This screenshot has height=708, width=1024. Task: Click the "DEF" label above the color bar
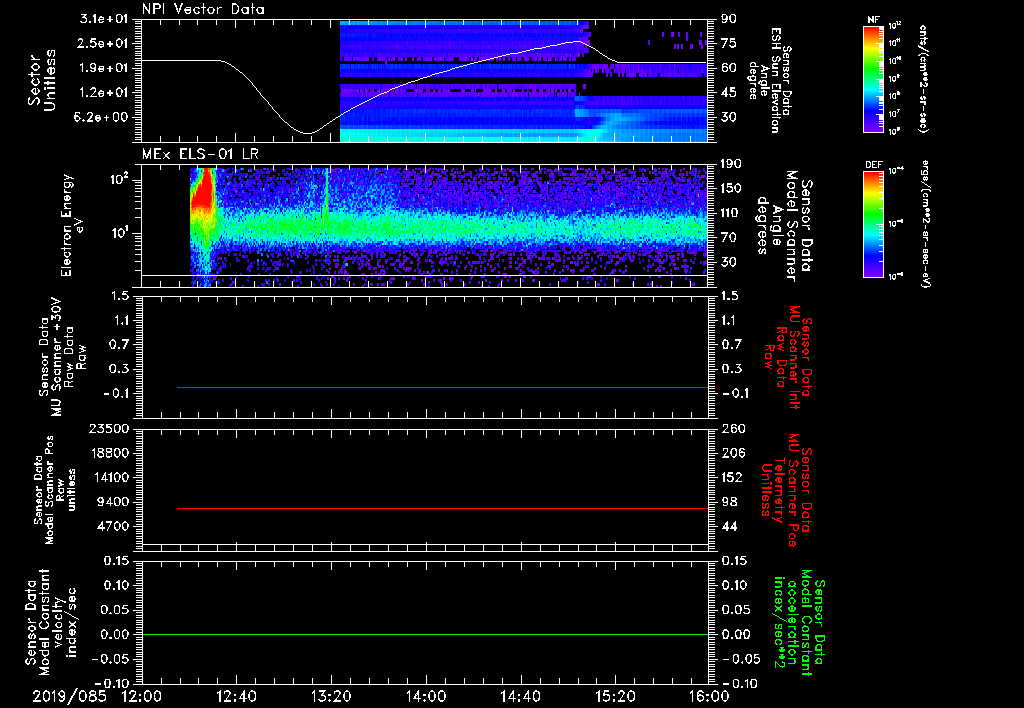pos(873,165)
